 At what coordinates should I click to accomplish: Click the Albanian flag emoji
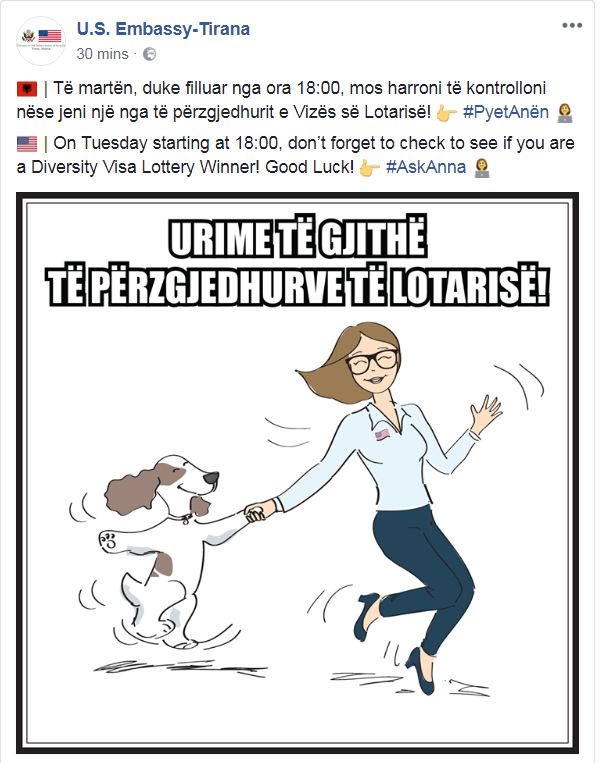click(27, 89)
